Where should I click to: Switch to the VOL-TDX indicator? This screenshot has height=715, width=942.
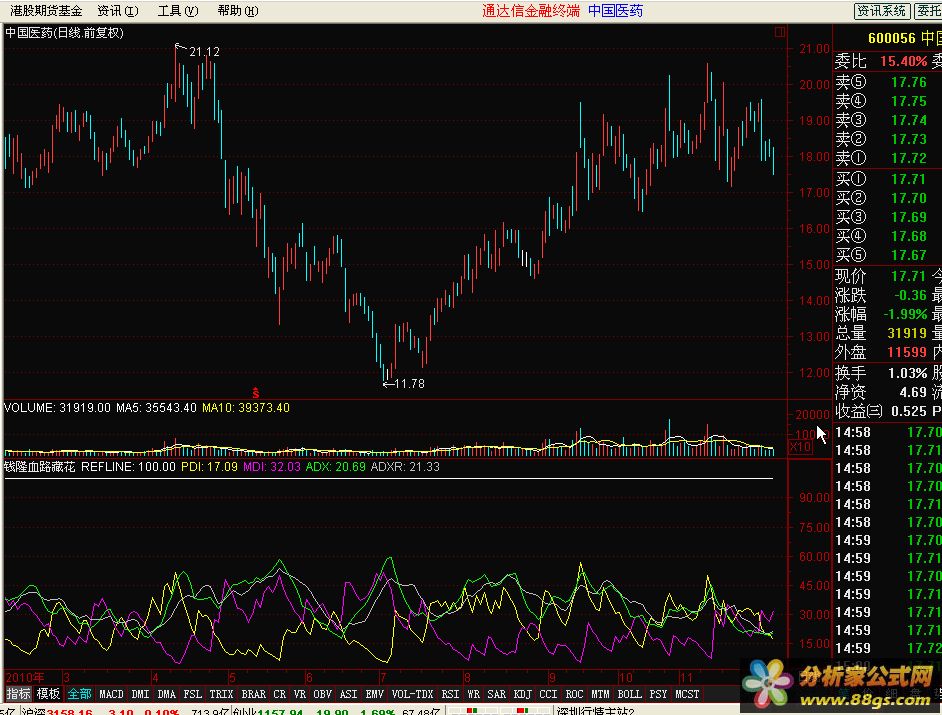[412, 694]
